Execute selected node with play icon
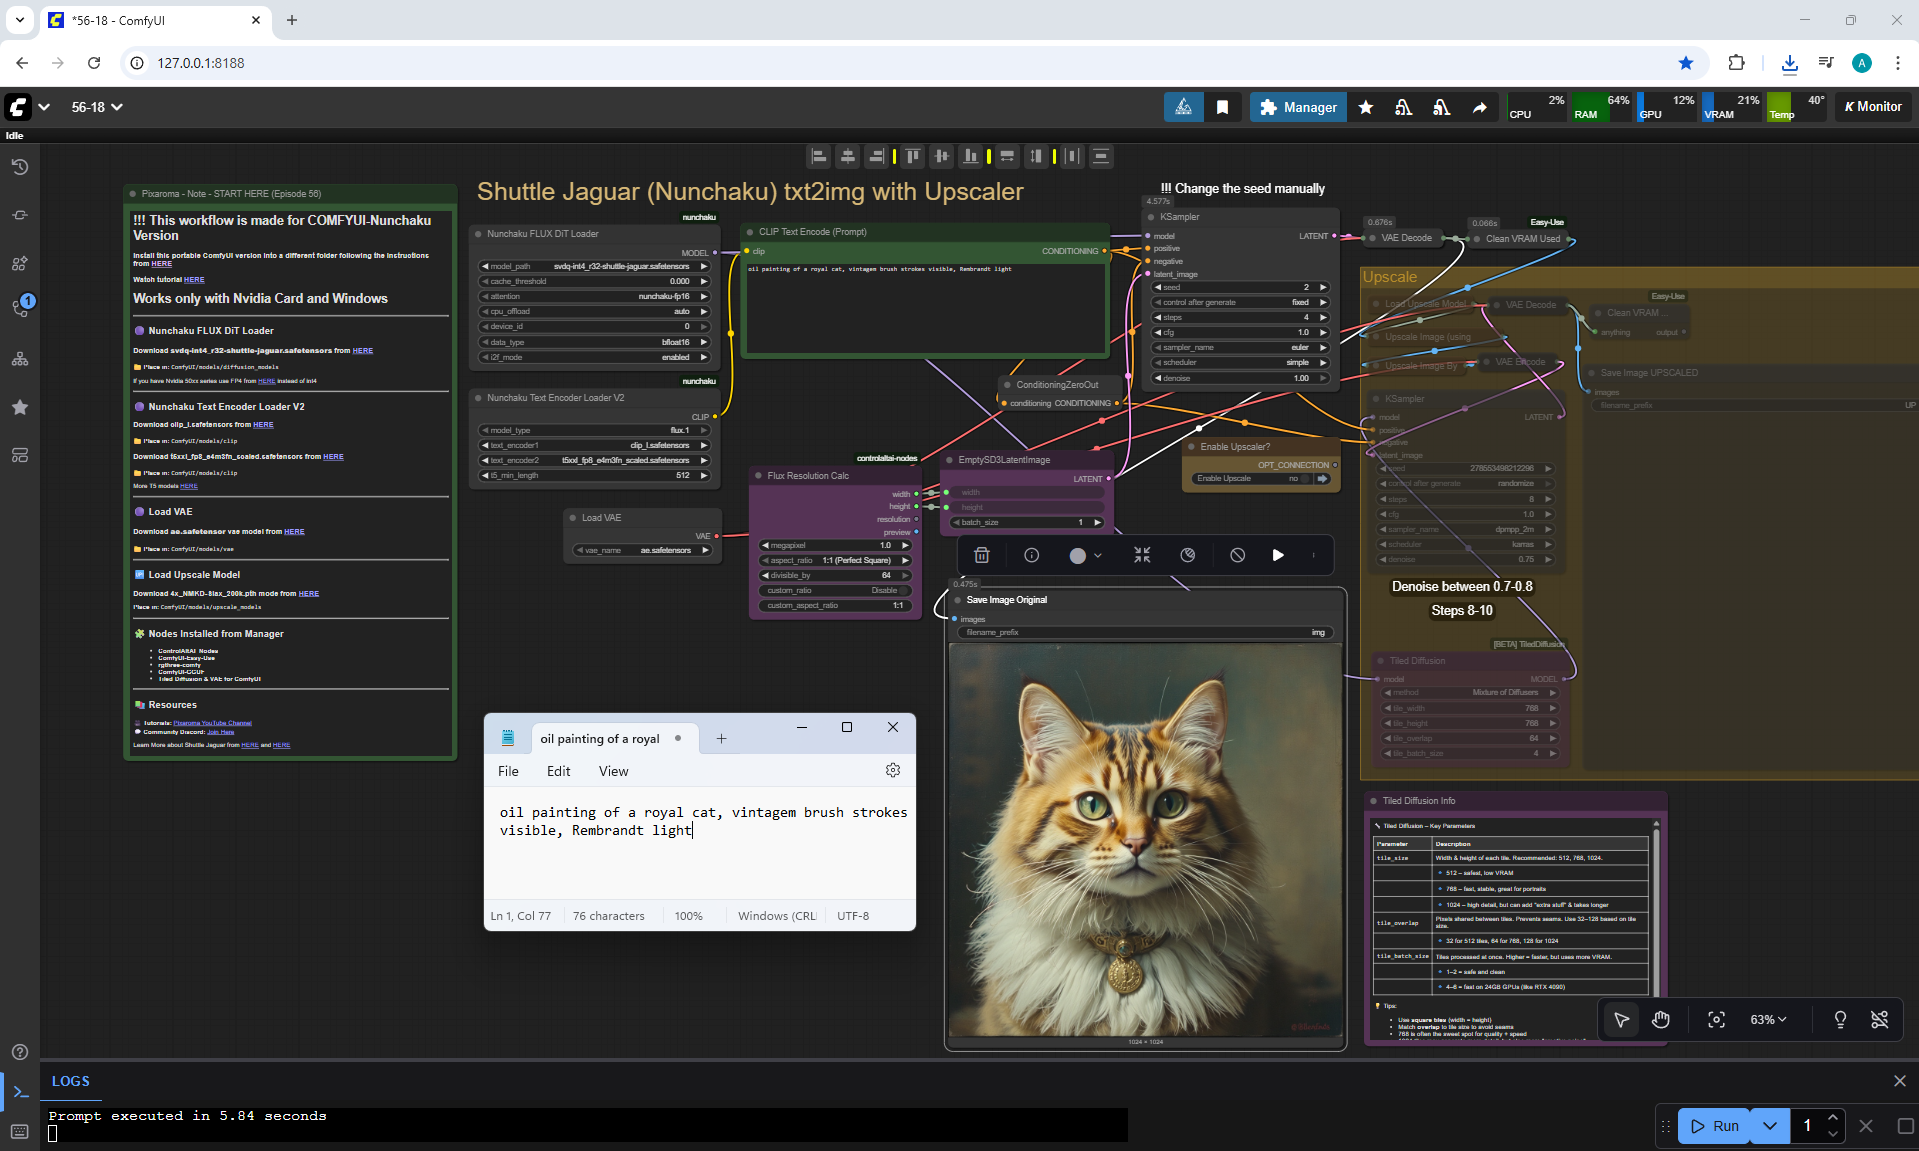 [1278, 555]
